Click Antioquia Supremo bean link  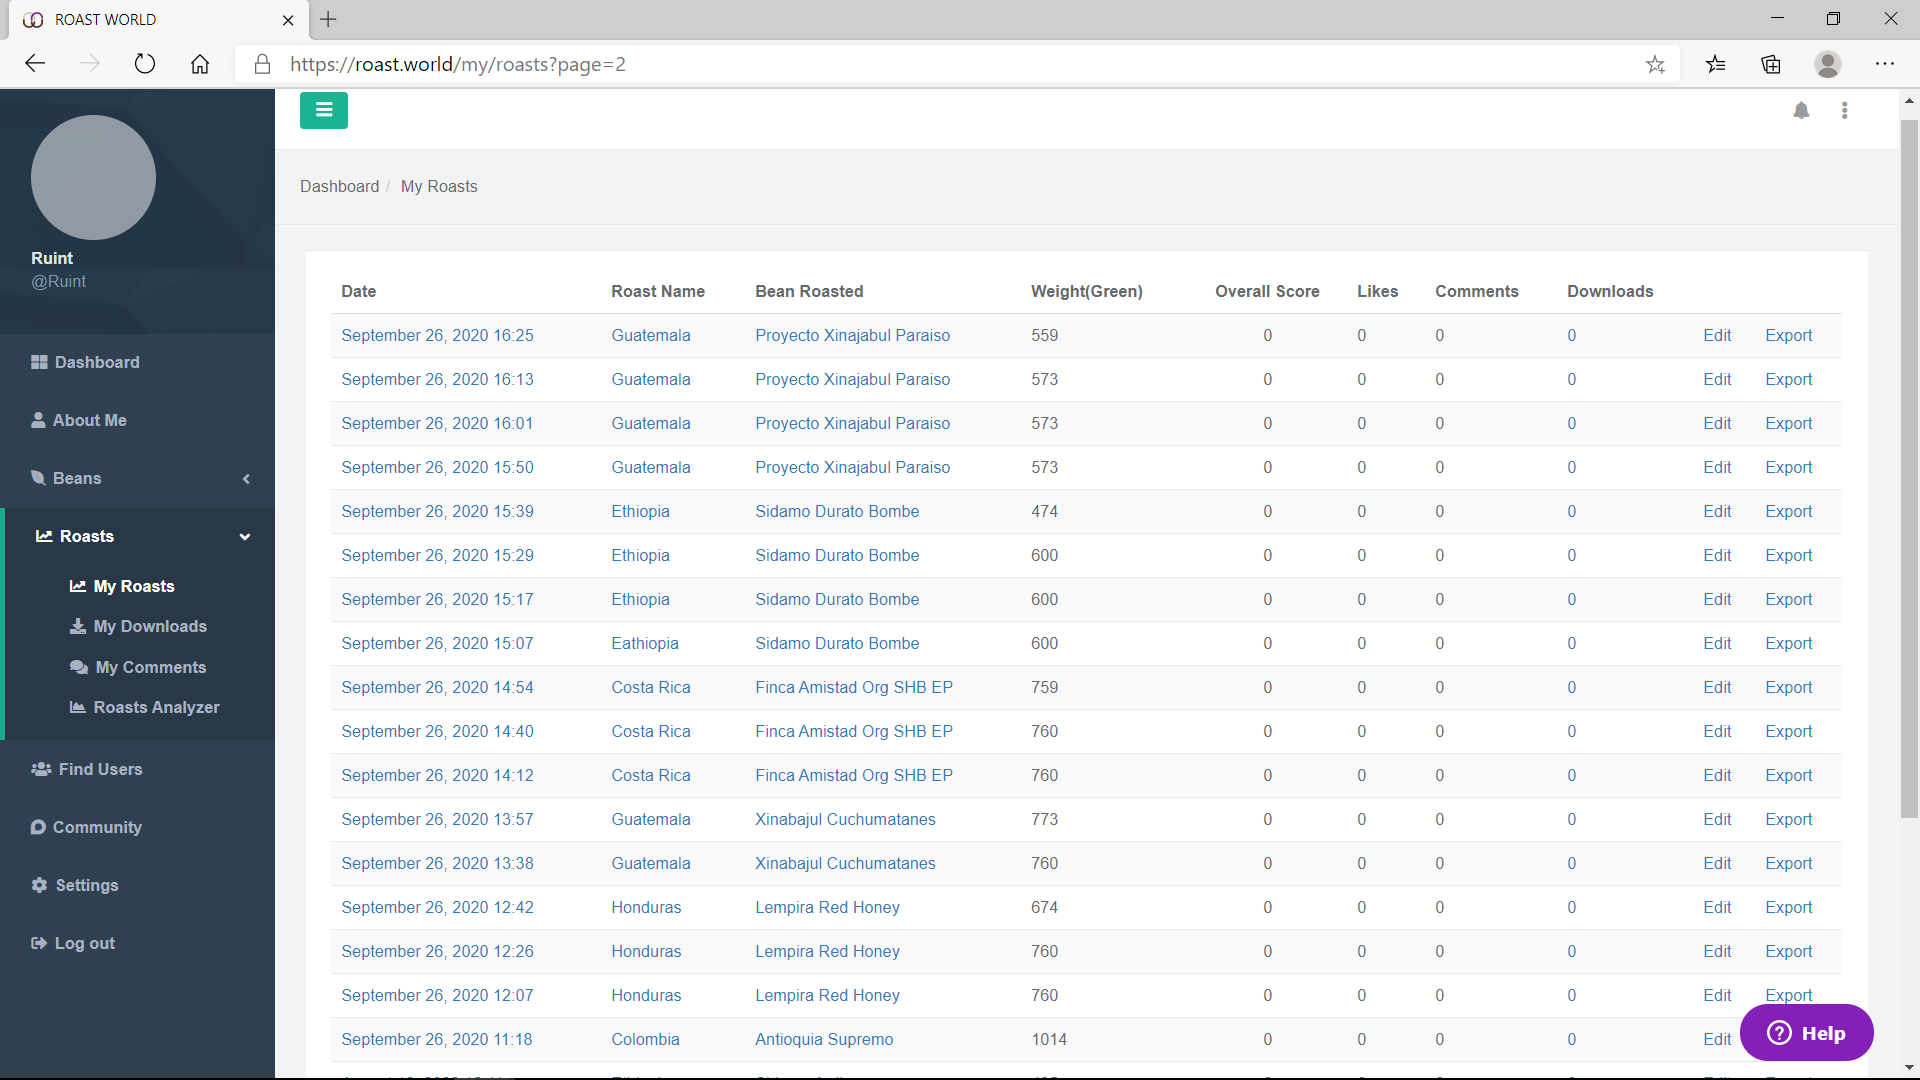pos(824,1039)
